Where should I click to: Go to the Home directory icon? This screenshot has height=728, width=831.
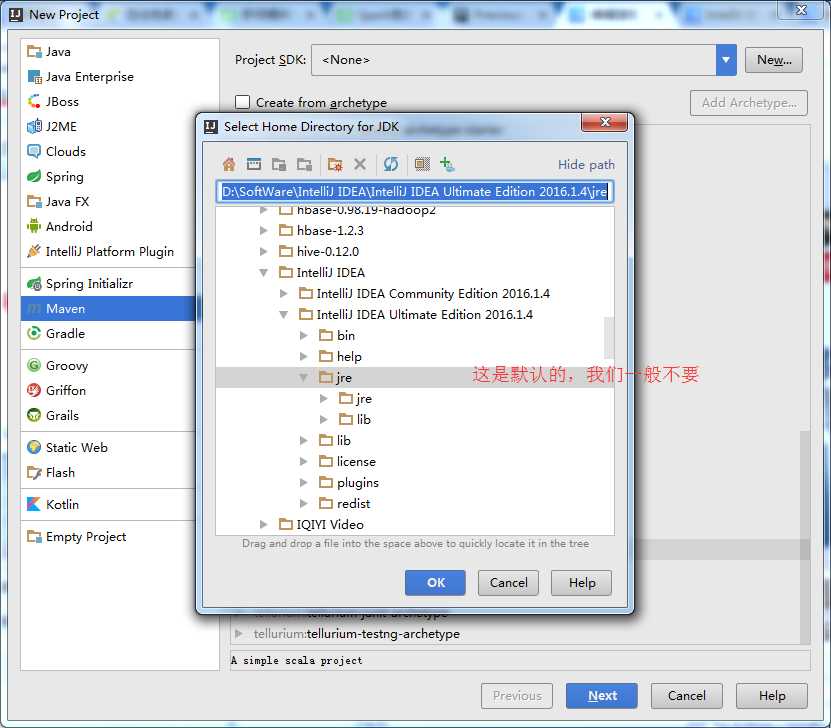[229, 165]
